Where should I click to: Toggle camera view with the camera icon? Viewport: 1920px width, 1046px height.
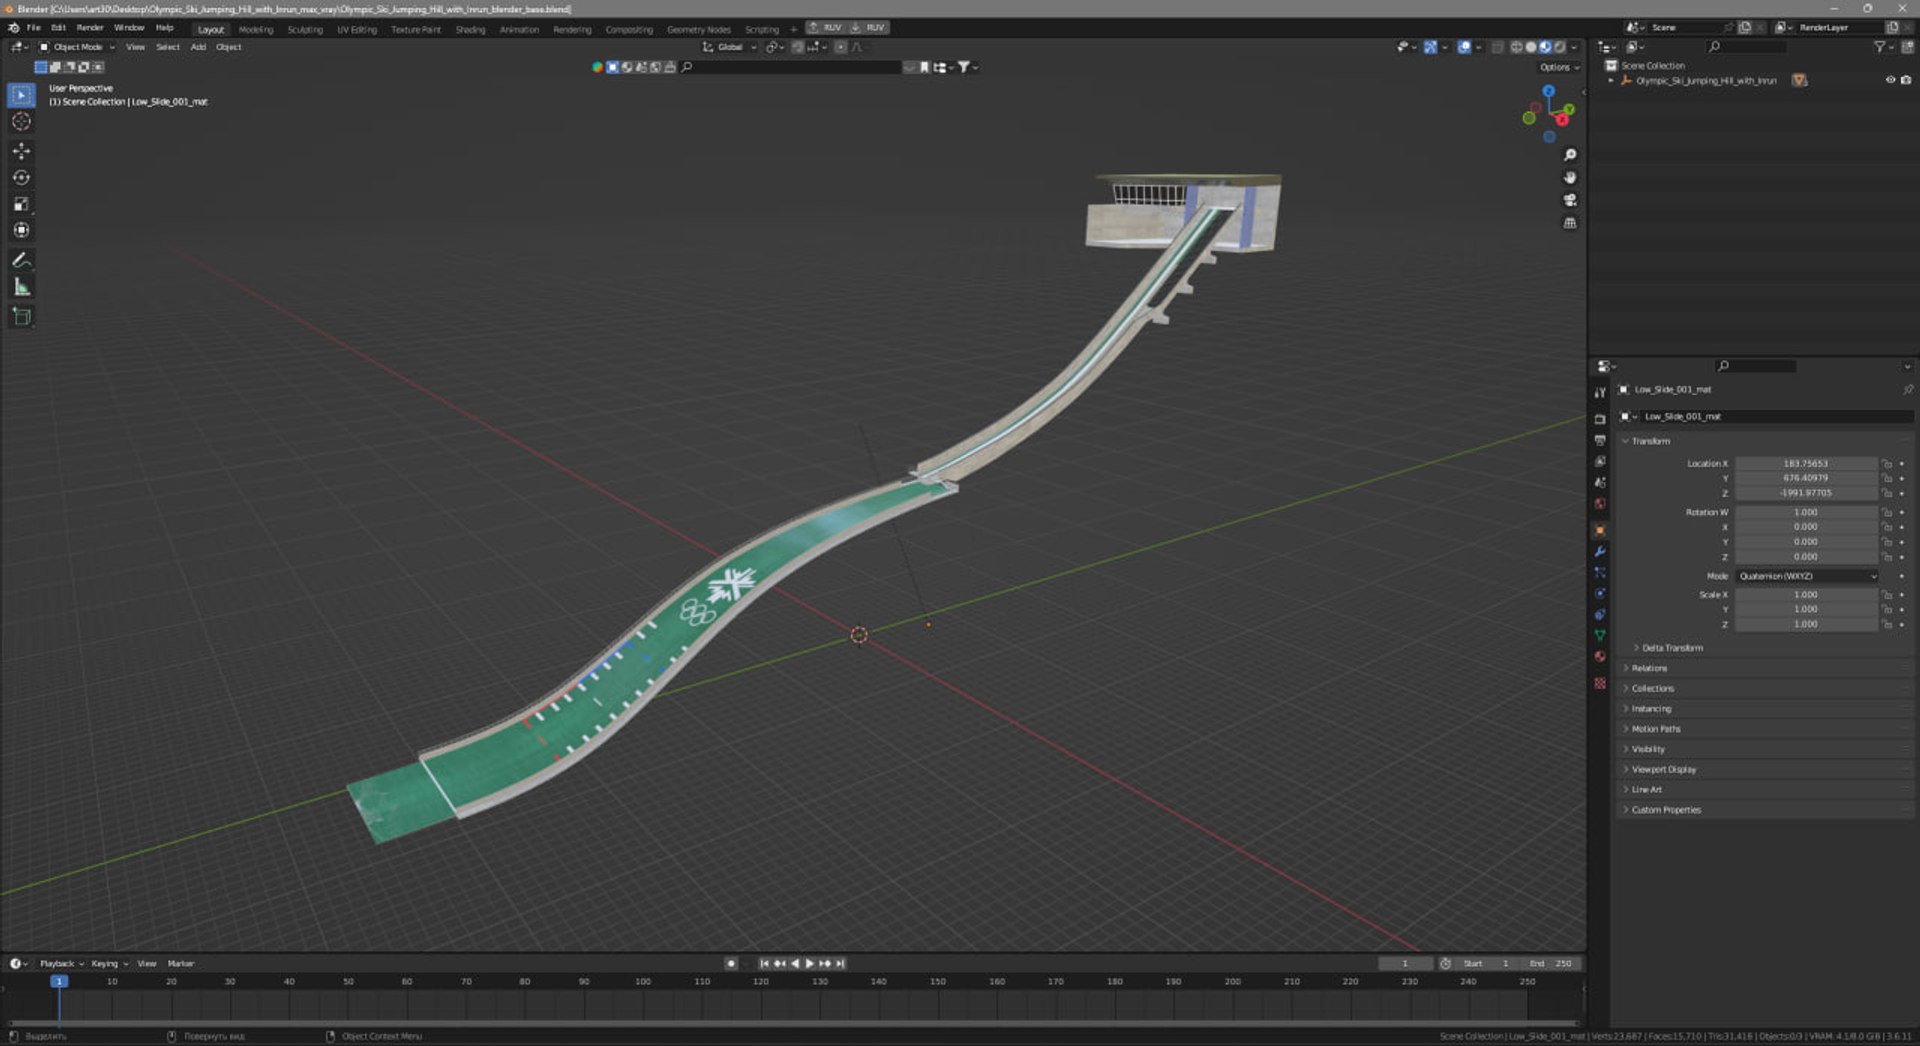point(1570,200)
